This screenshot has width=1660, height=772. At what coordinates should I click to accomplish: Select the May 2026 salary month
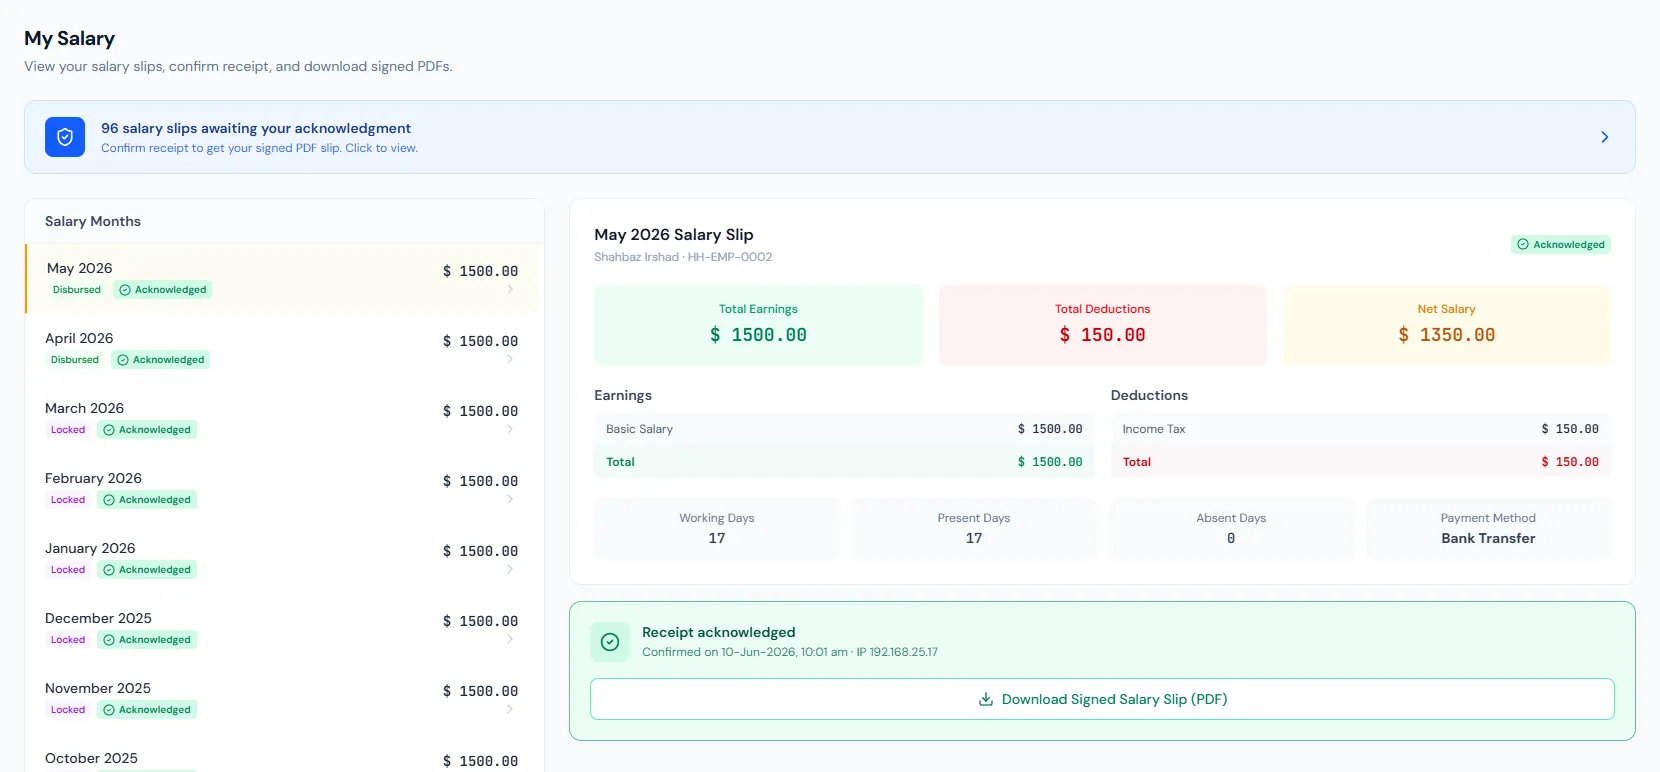click(284, 279)
